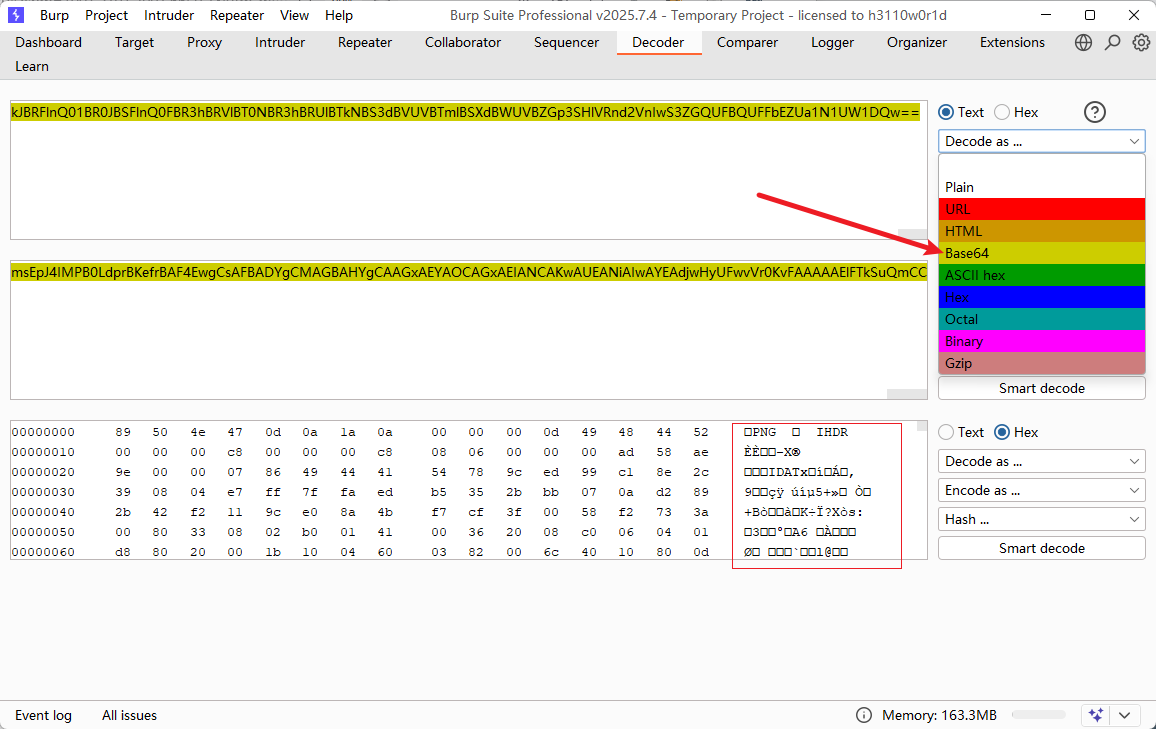
Task: Switch to the Sequencer tab
Action: (x=566, y=43)
